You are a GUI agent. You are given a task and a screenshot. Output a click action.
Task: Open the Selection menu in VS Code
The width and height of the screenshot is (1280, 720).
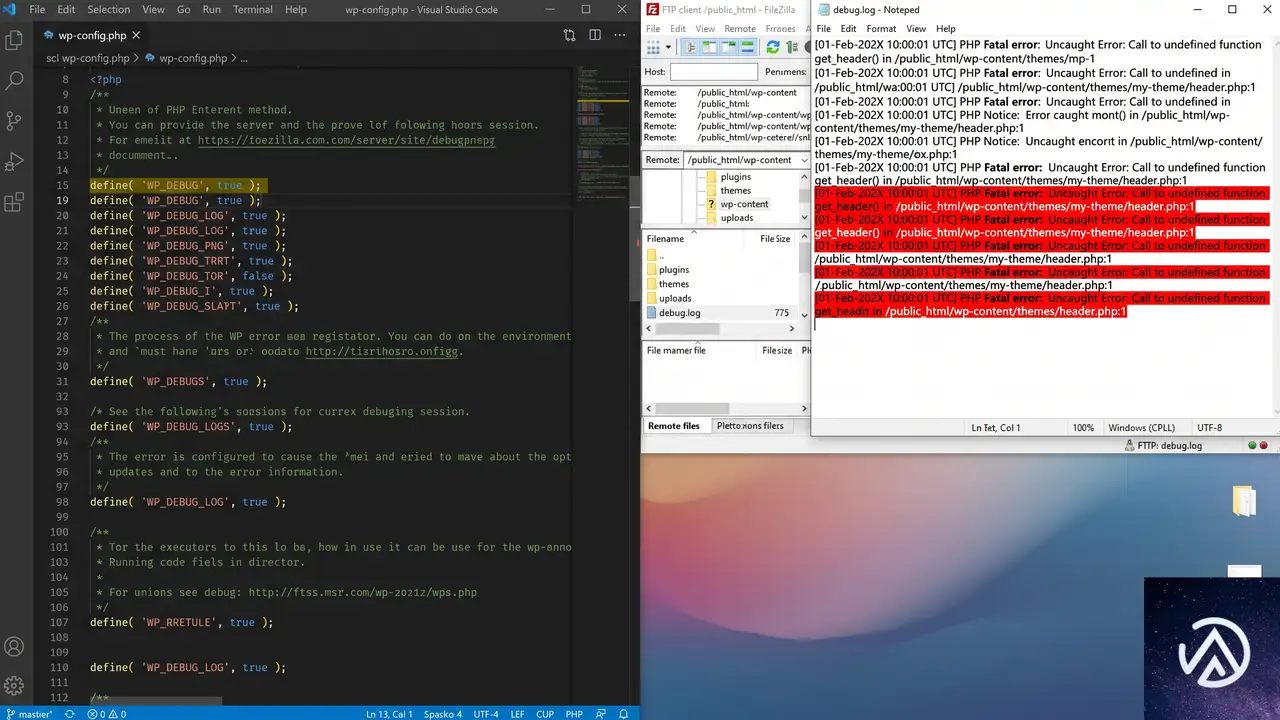(x=109, y=9)
